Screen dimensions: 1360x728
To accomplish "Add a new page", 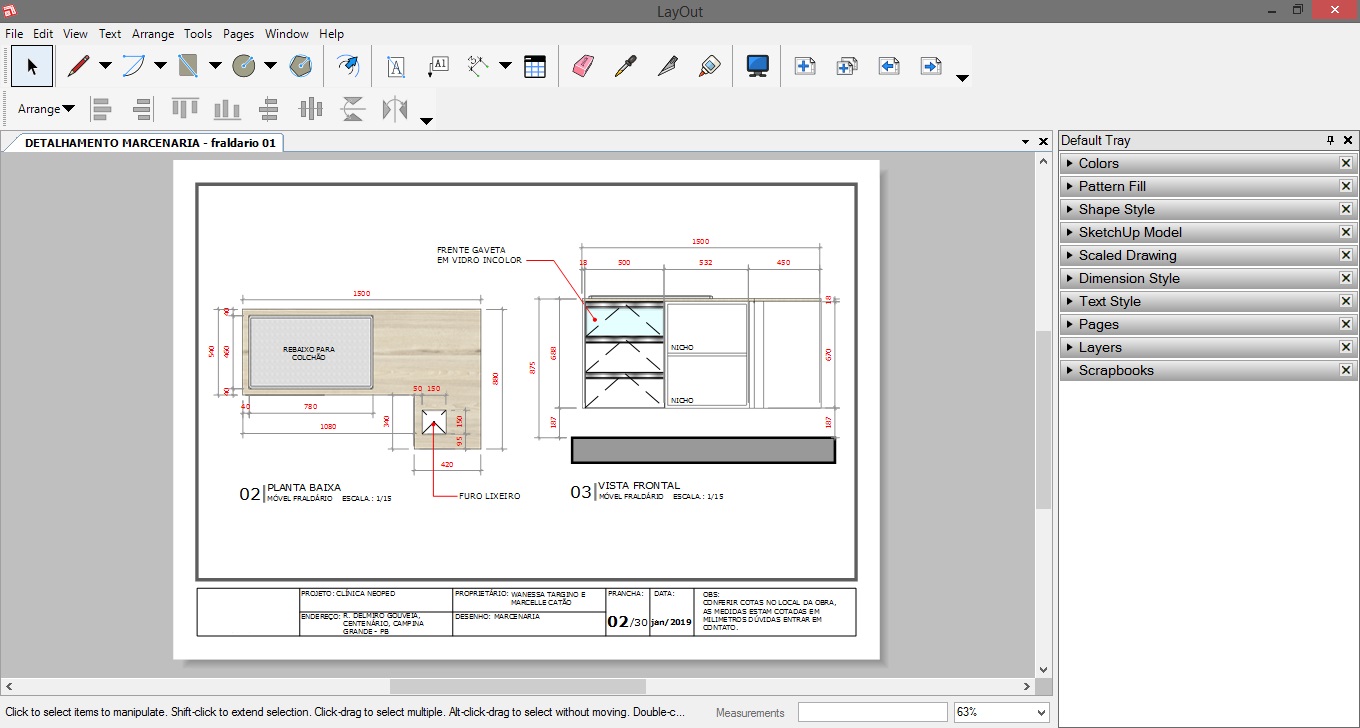I will point(805,65).
